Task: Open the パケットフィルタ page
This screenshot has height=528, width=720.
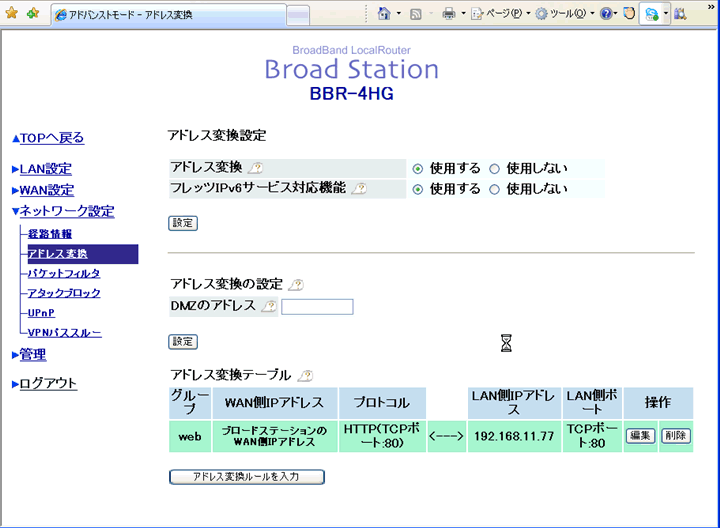Action: pyautogui.click(x=64, y=274)
